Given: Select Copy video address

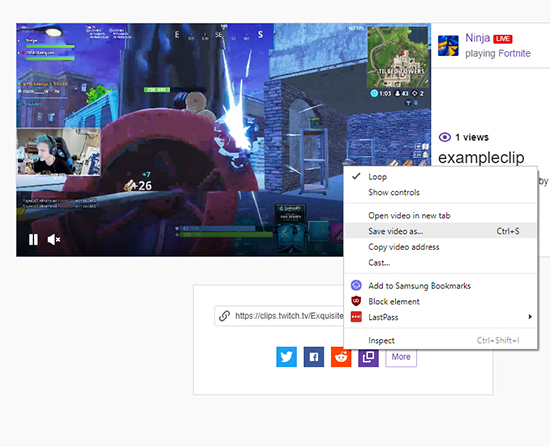Looking at the screenshot, I should pos(404,247).
